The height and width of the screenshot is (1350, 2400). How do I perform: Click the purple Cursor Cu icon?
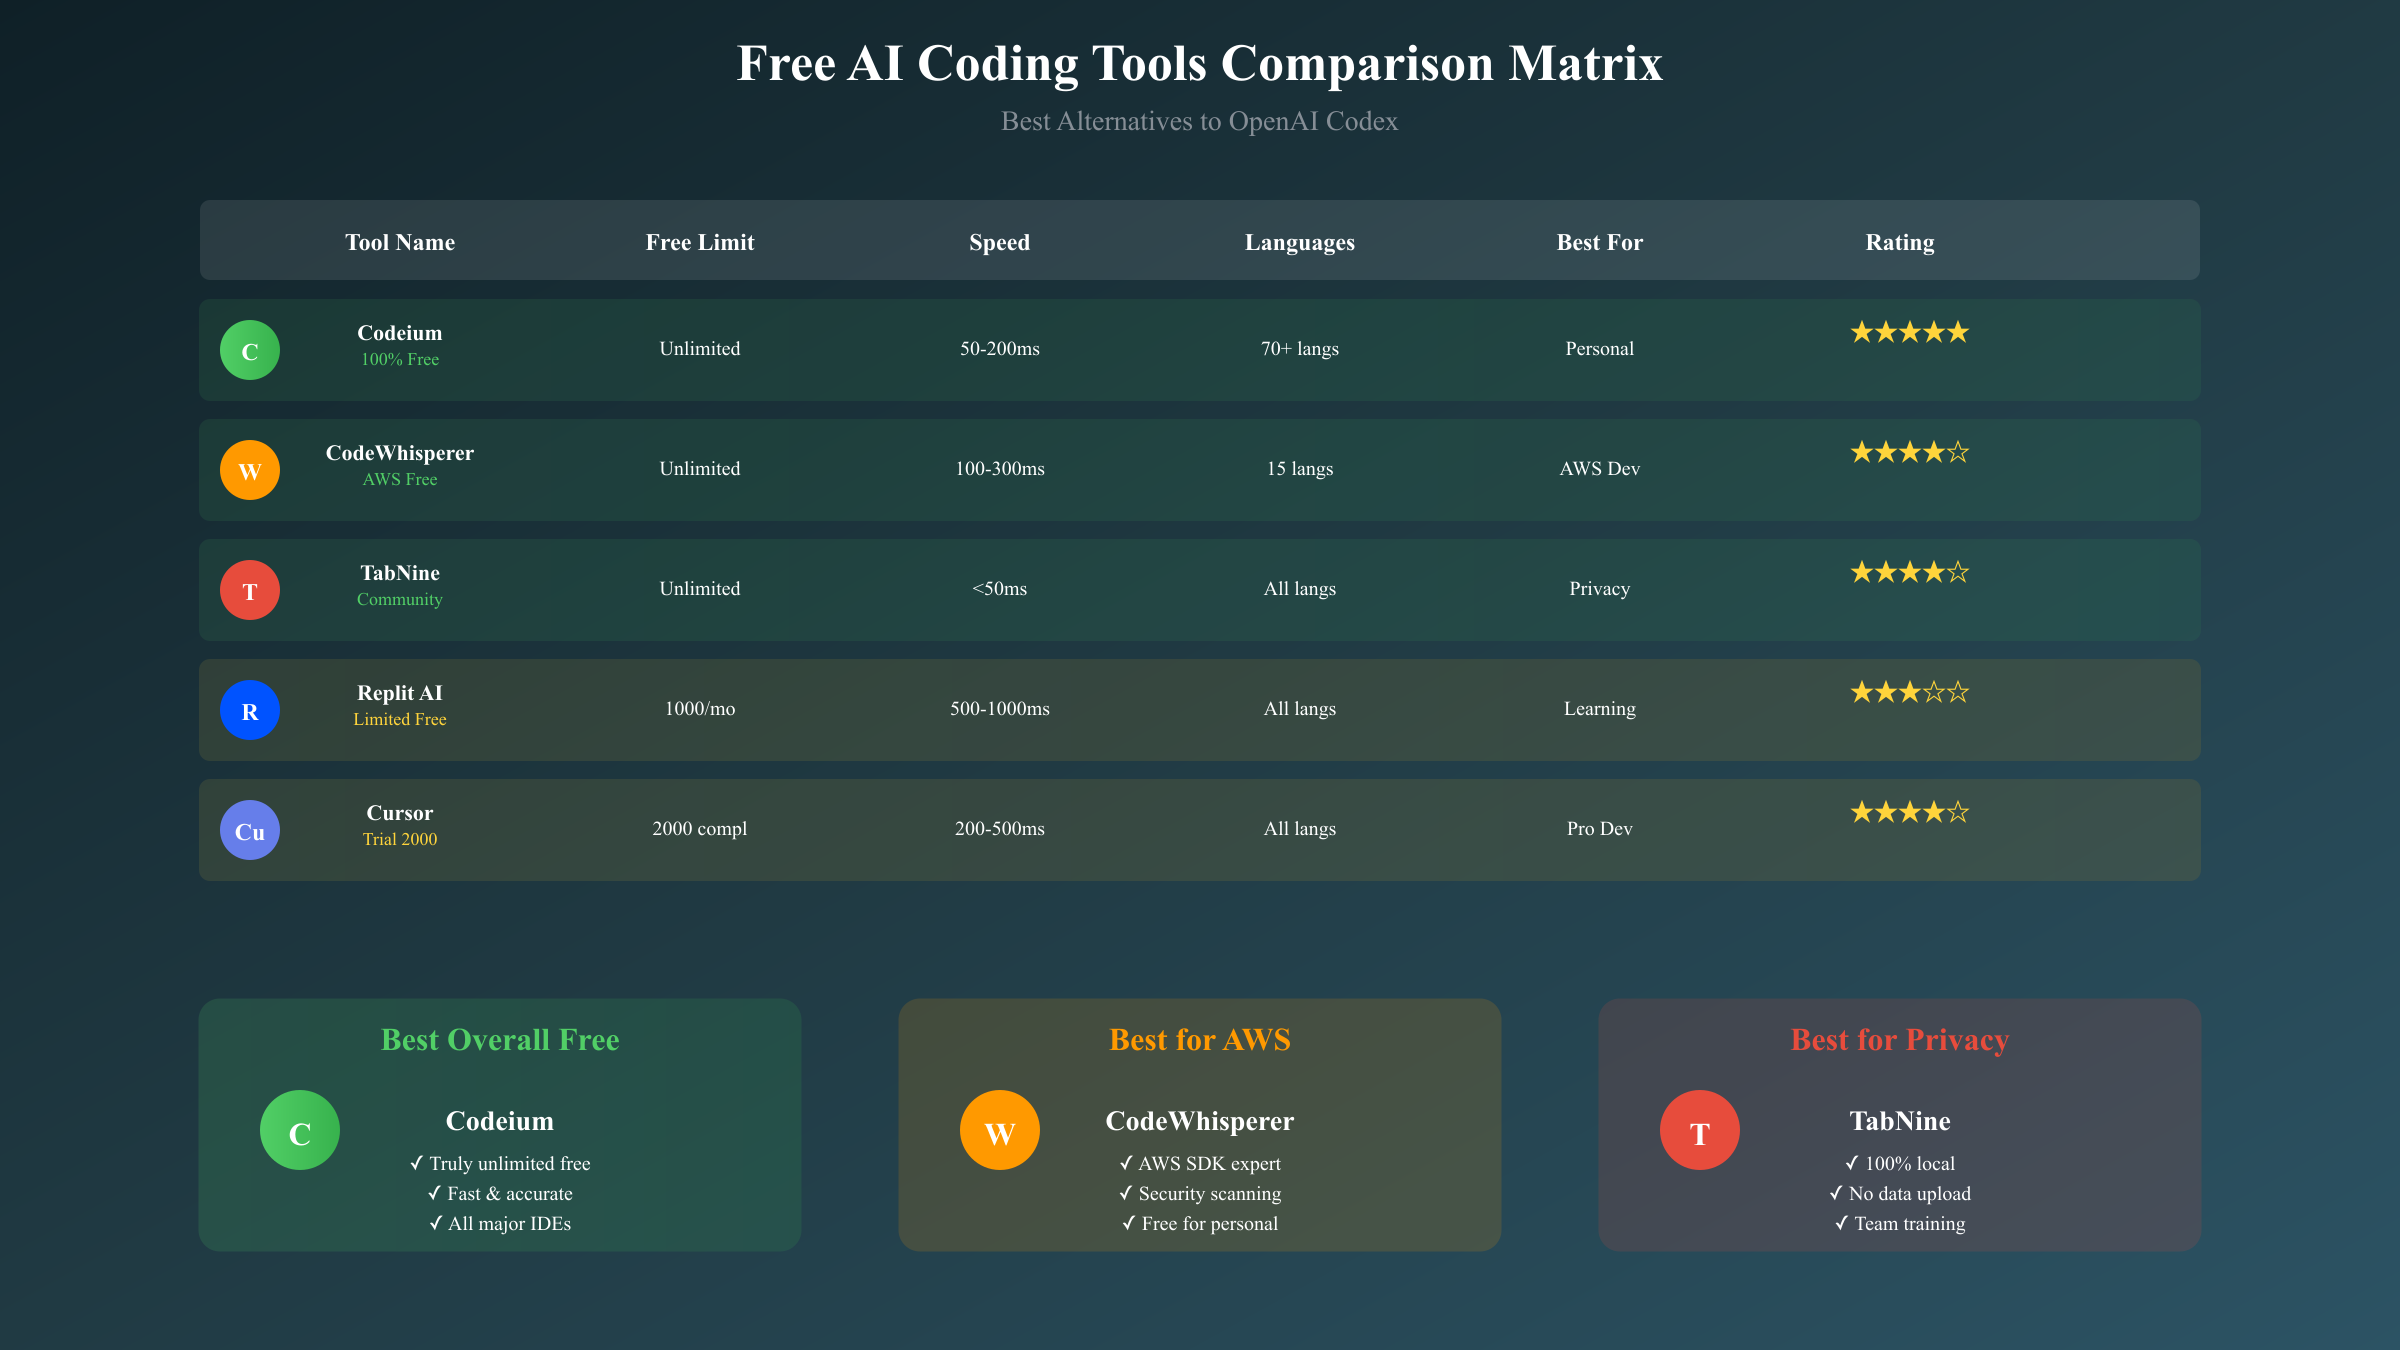(x=250, y=830)
